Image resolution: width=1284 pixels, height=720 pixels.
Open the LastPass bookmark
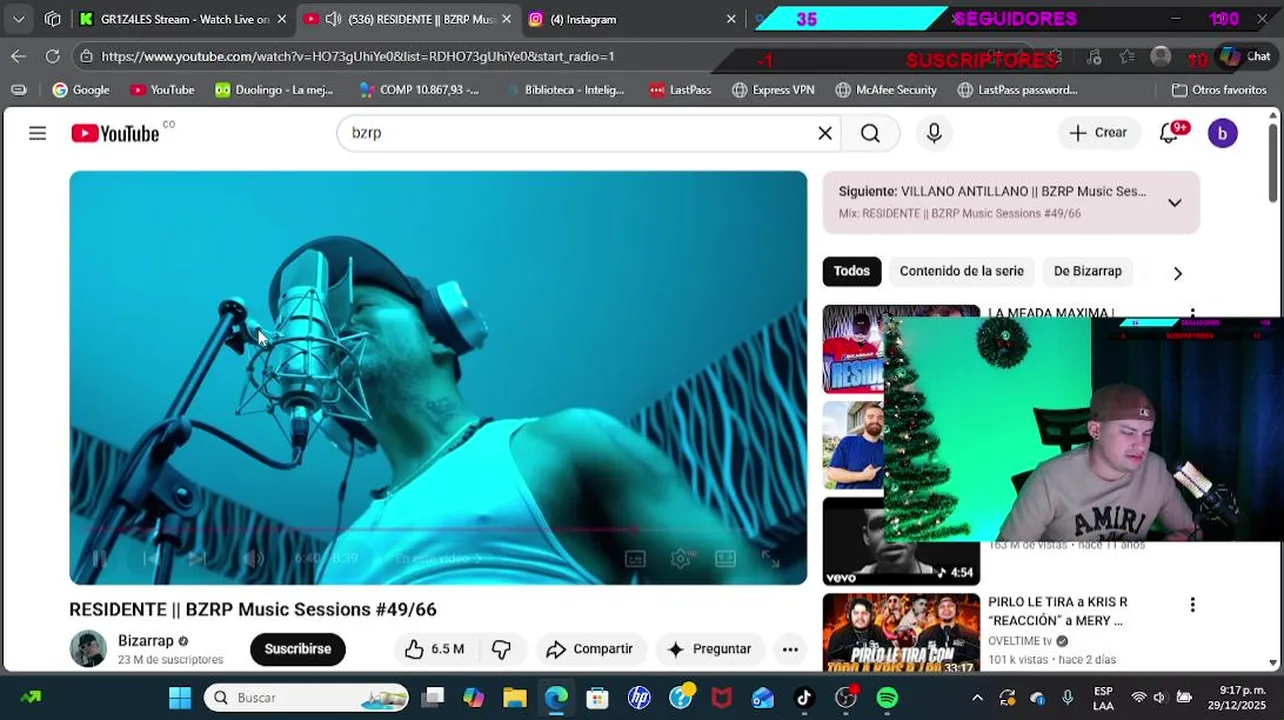(680, 90)
